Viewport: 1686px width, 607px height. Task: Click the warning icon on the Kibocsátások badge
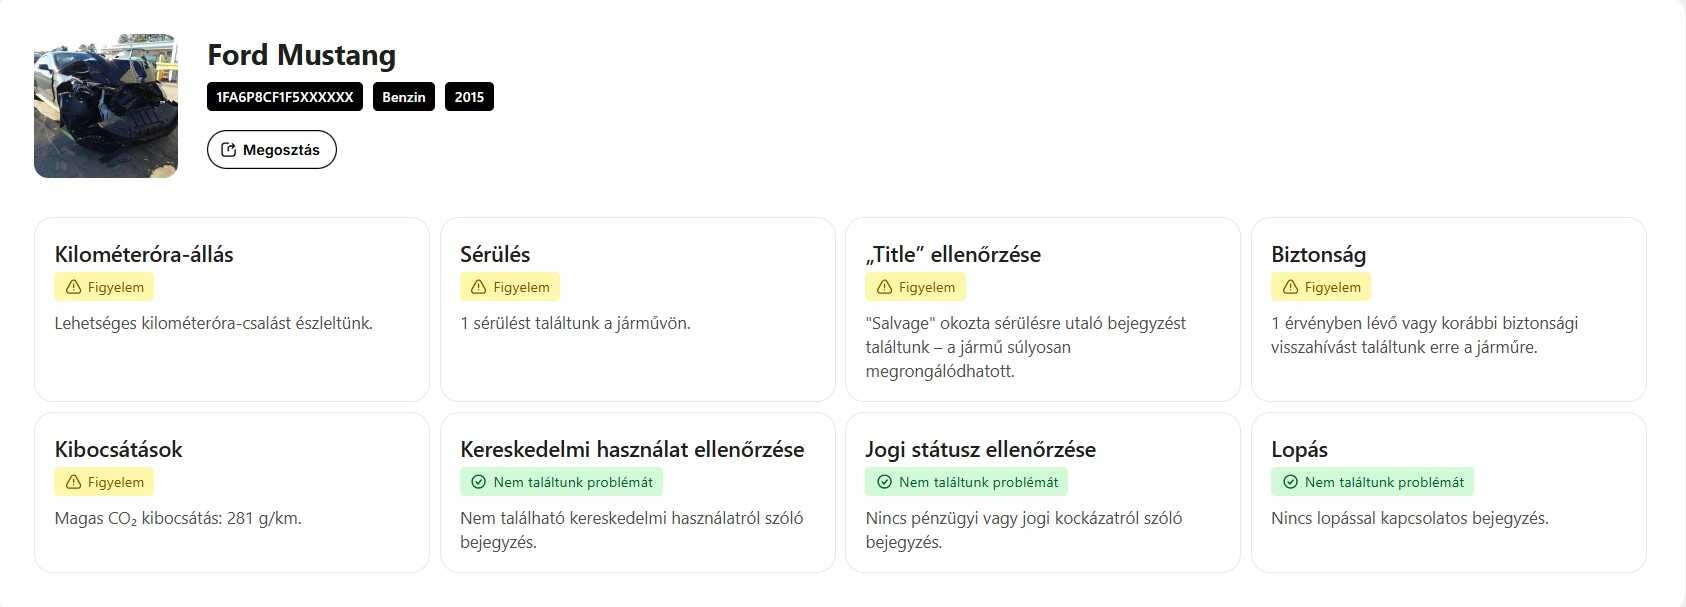[x=71, y=482]
